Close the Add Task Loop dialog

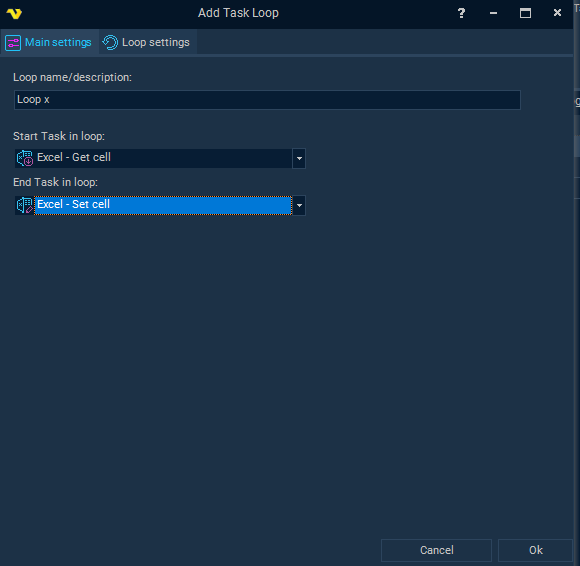557,13
